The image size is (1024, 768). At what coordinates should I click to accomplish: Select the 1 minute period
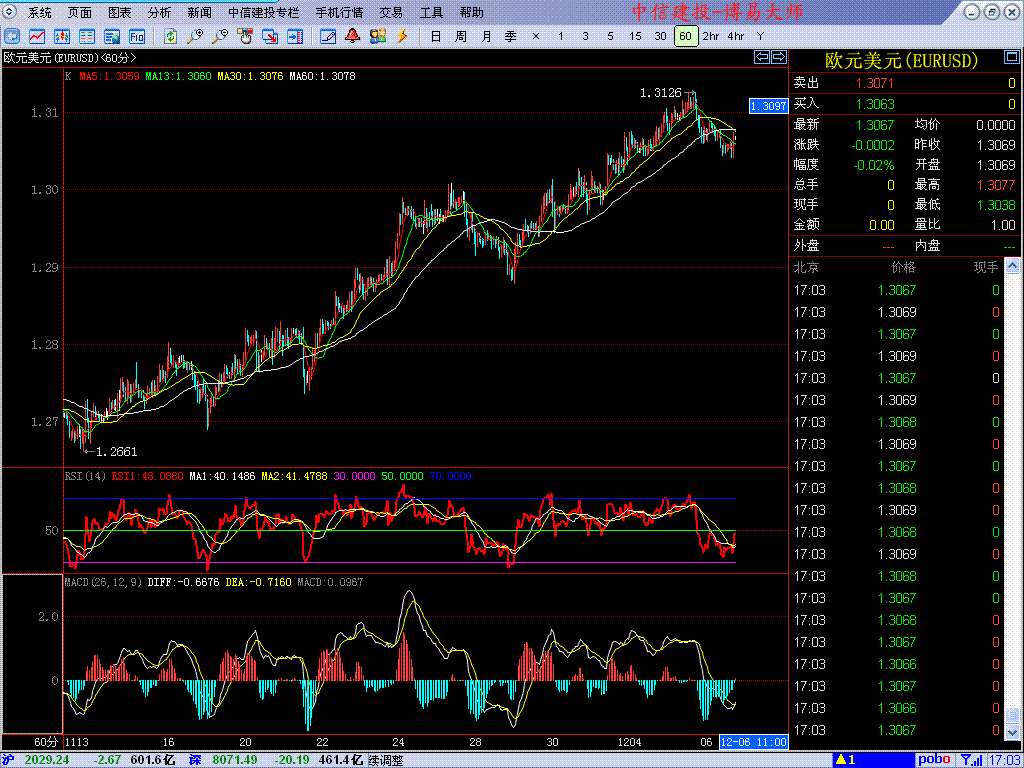pos(560,37)
